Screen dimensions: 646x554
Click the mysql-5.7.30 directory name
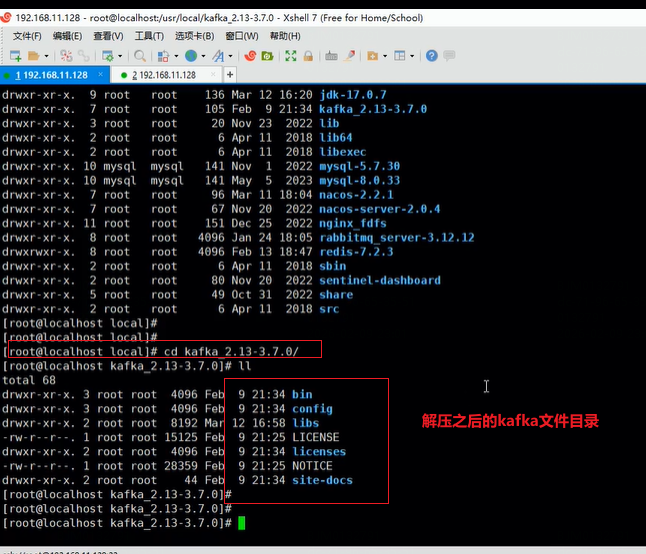point(359,166)
